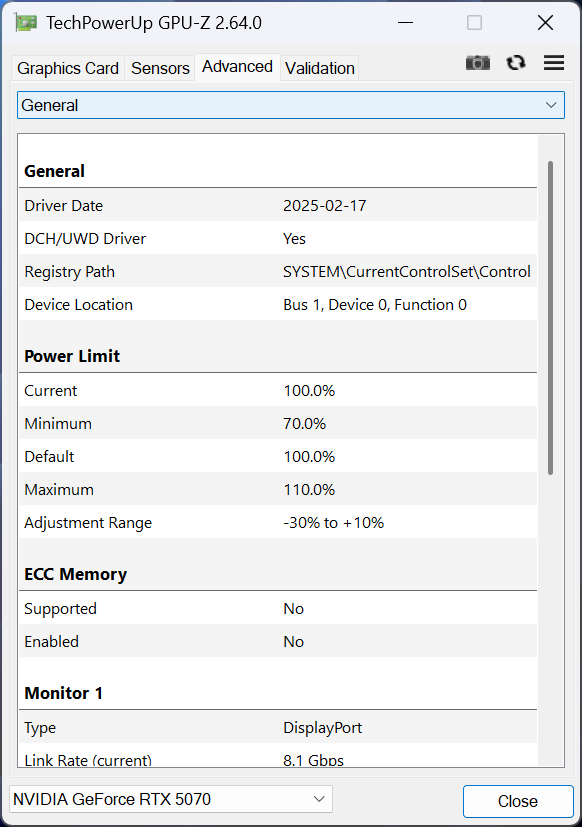
Task: Select the Validation tab
Action: click(x=319, y=68)
